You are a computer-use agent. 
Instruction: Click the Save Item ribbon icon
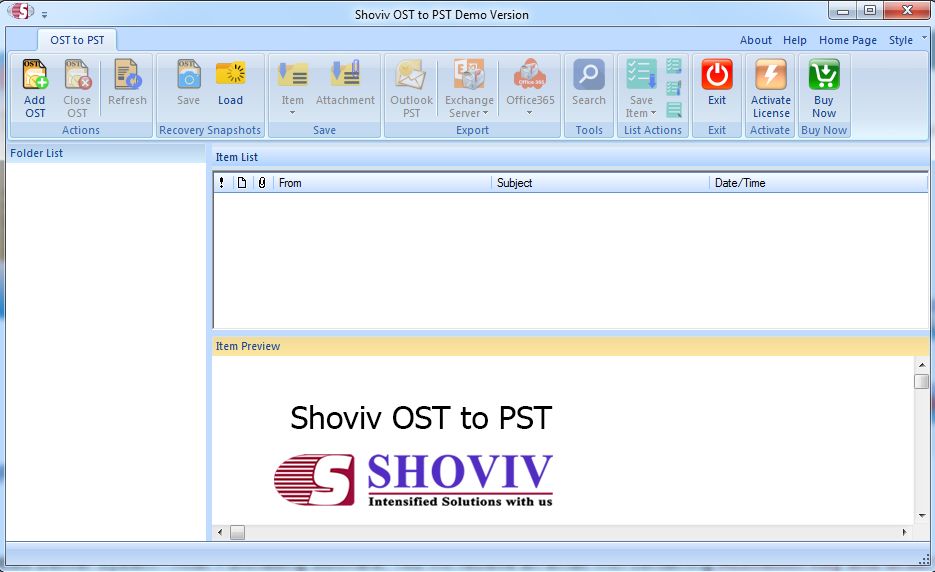tap(293, 74)
